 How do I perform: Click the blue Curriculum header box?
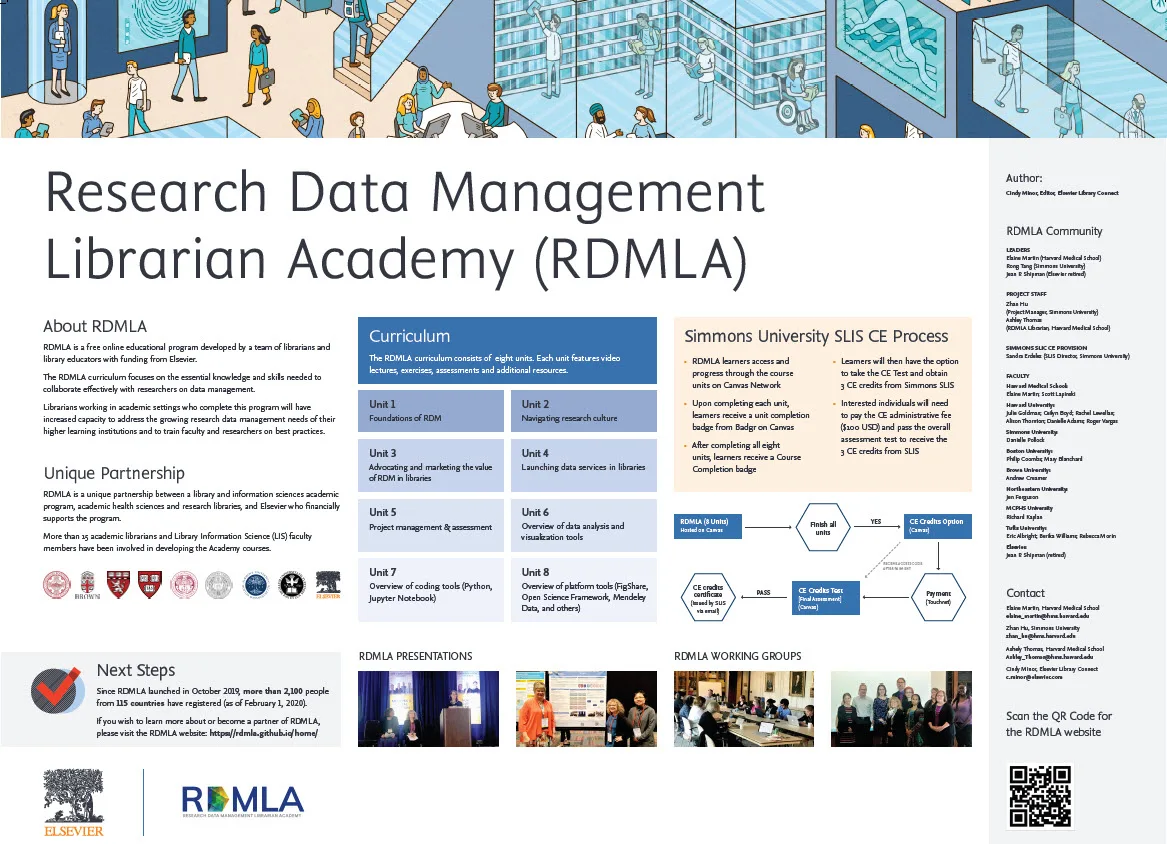click(x=508, y=351)
